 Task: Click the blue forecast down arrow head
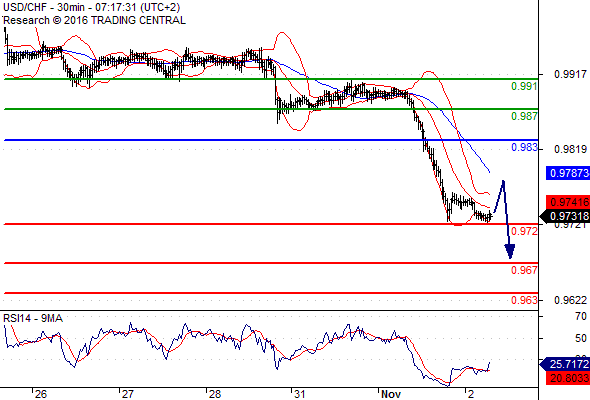click(x=510, y=251)
